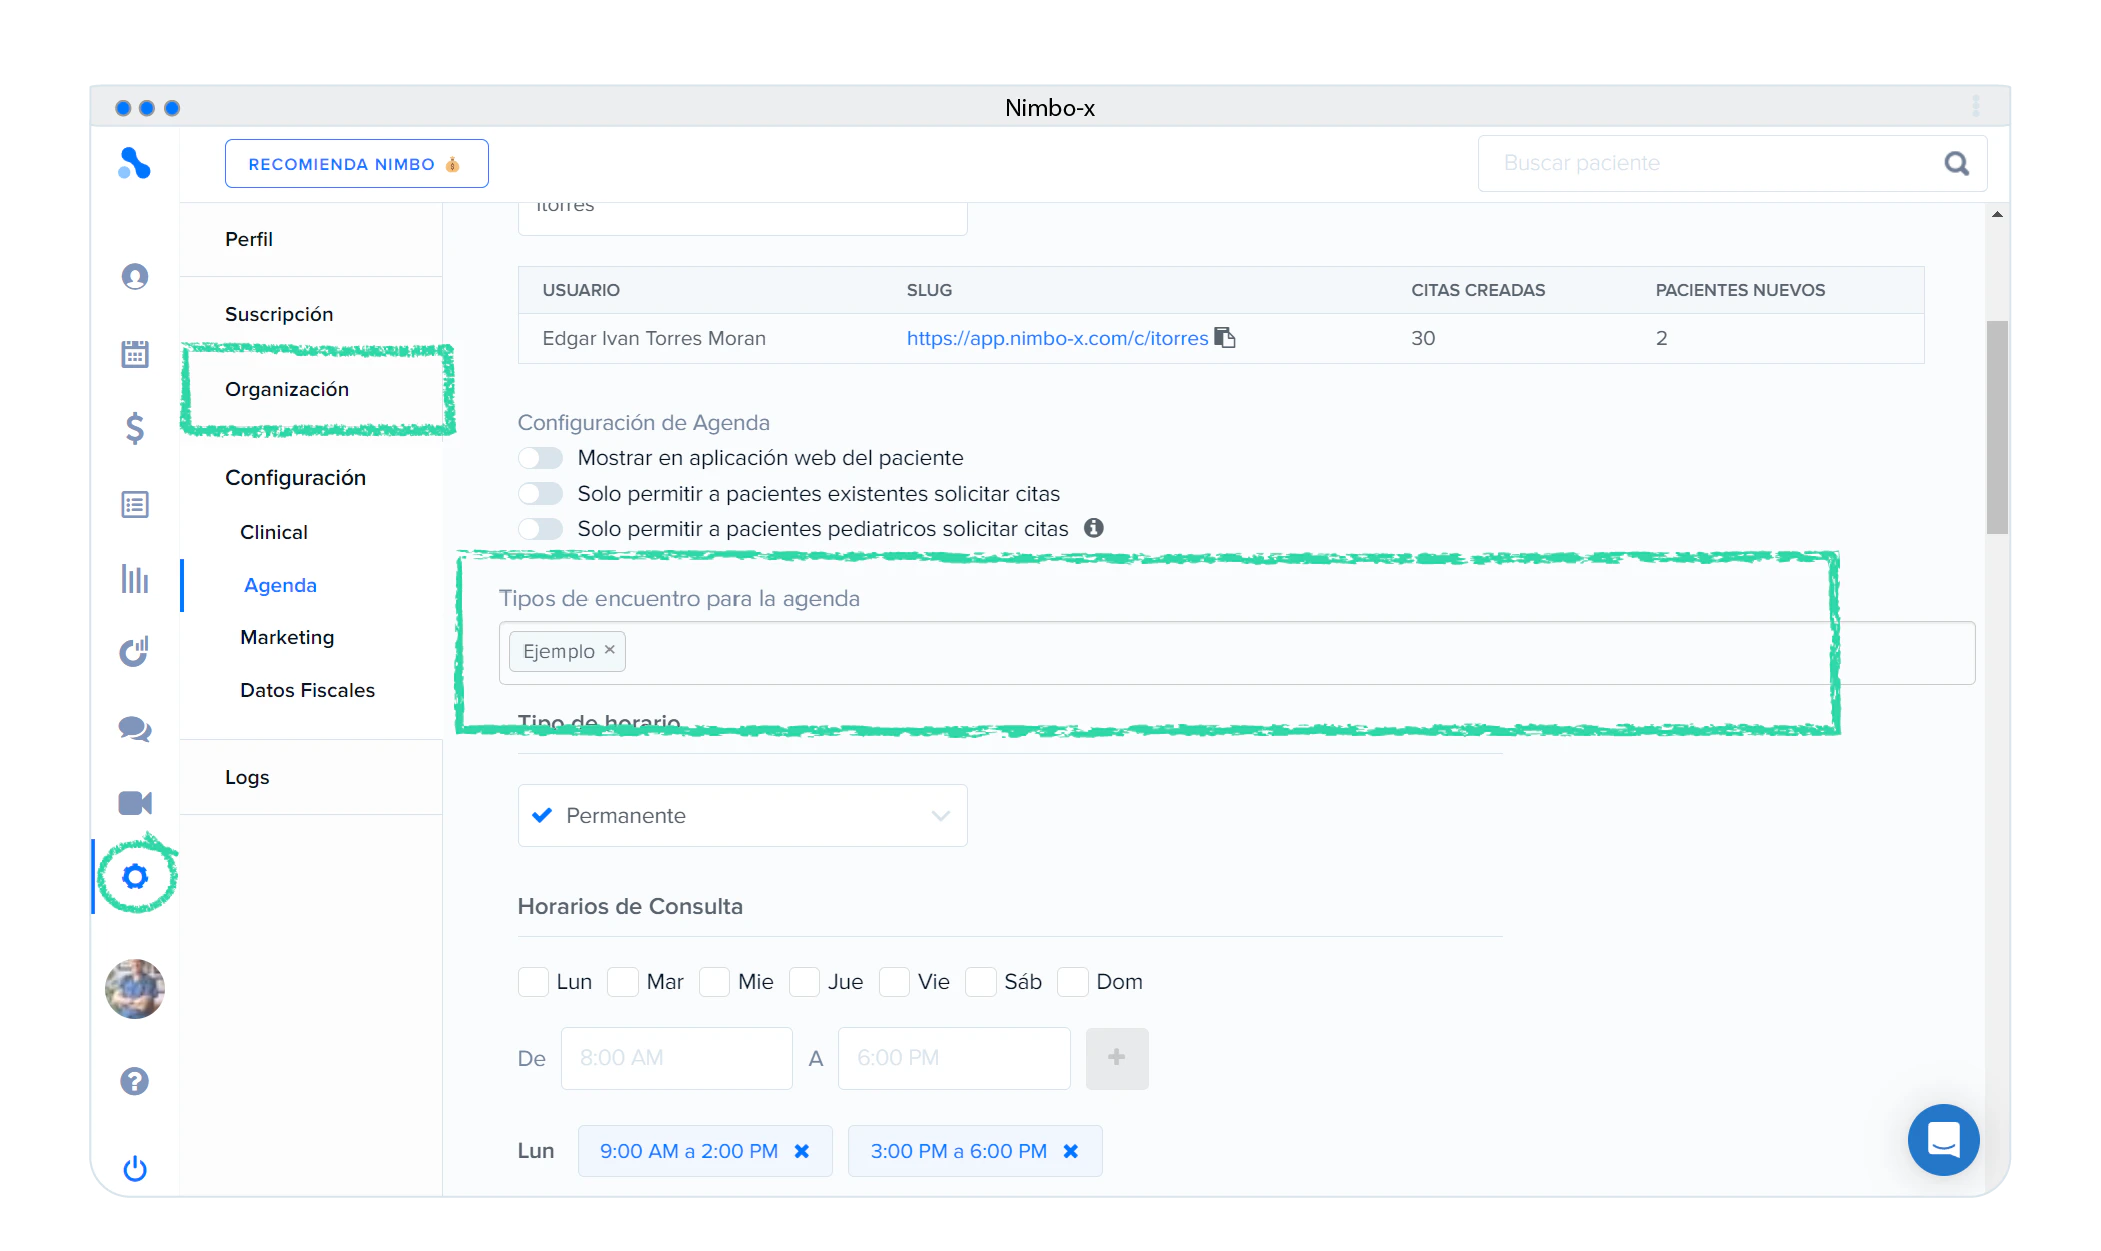
Task: Enable Solo permitir a pacientes existentes
Action: (x=541, y=494)
